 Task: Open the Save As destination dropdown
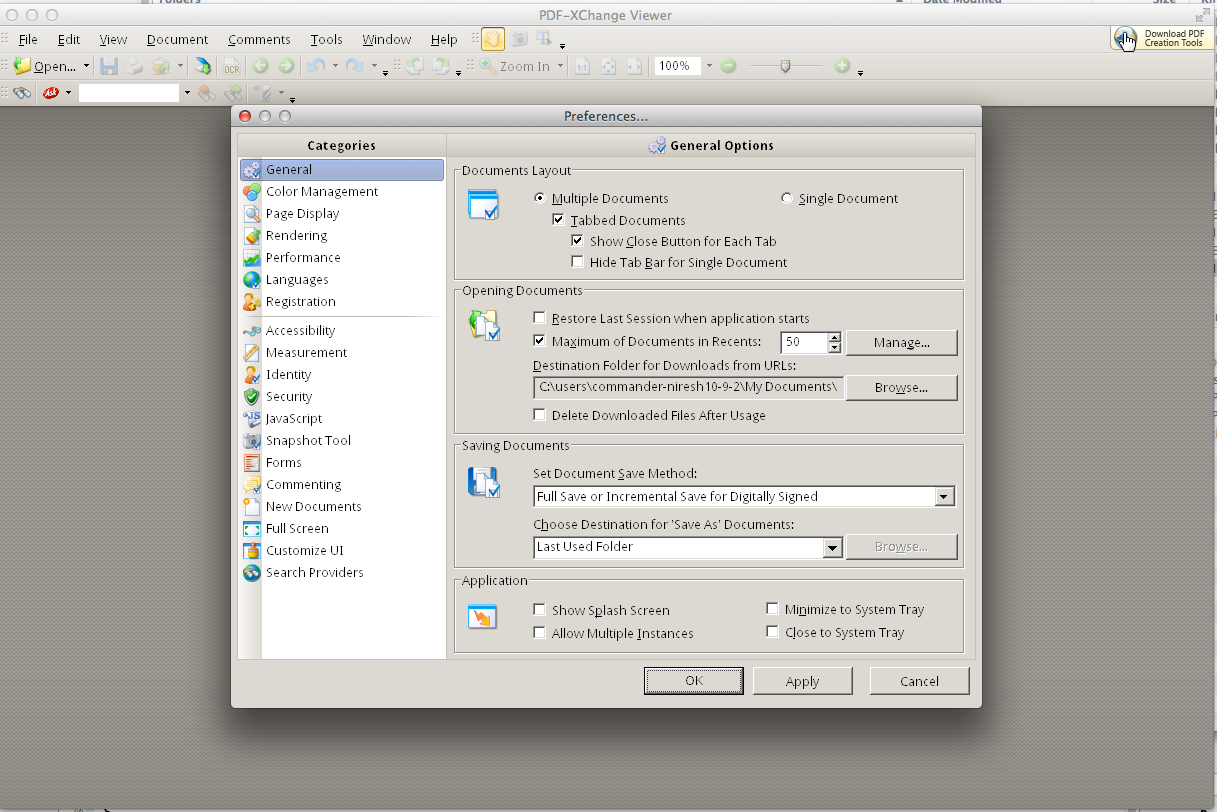click(x=832, y=547)
